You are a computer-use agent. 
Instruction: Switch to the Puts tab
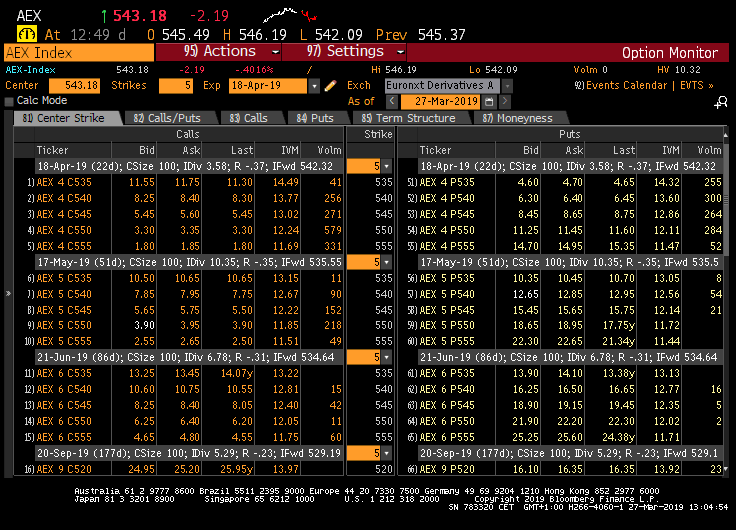316,118
